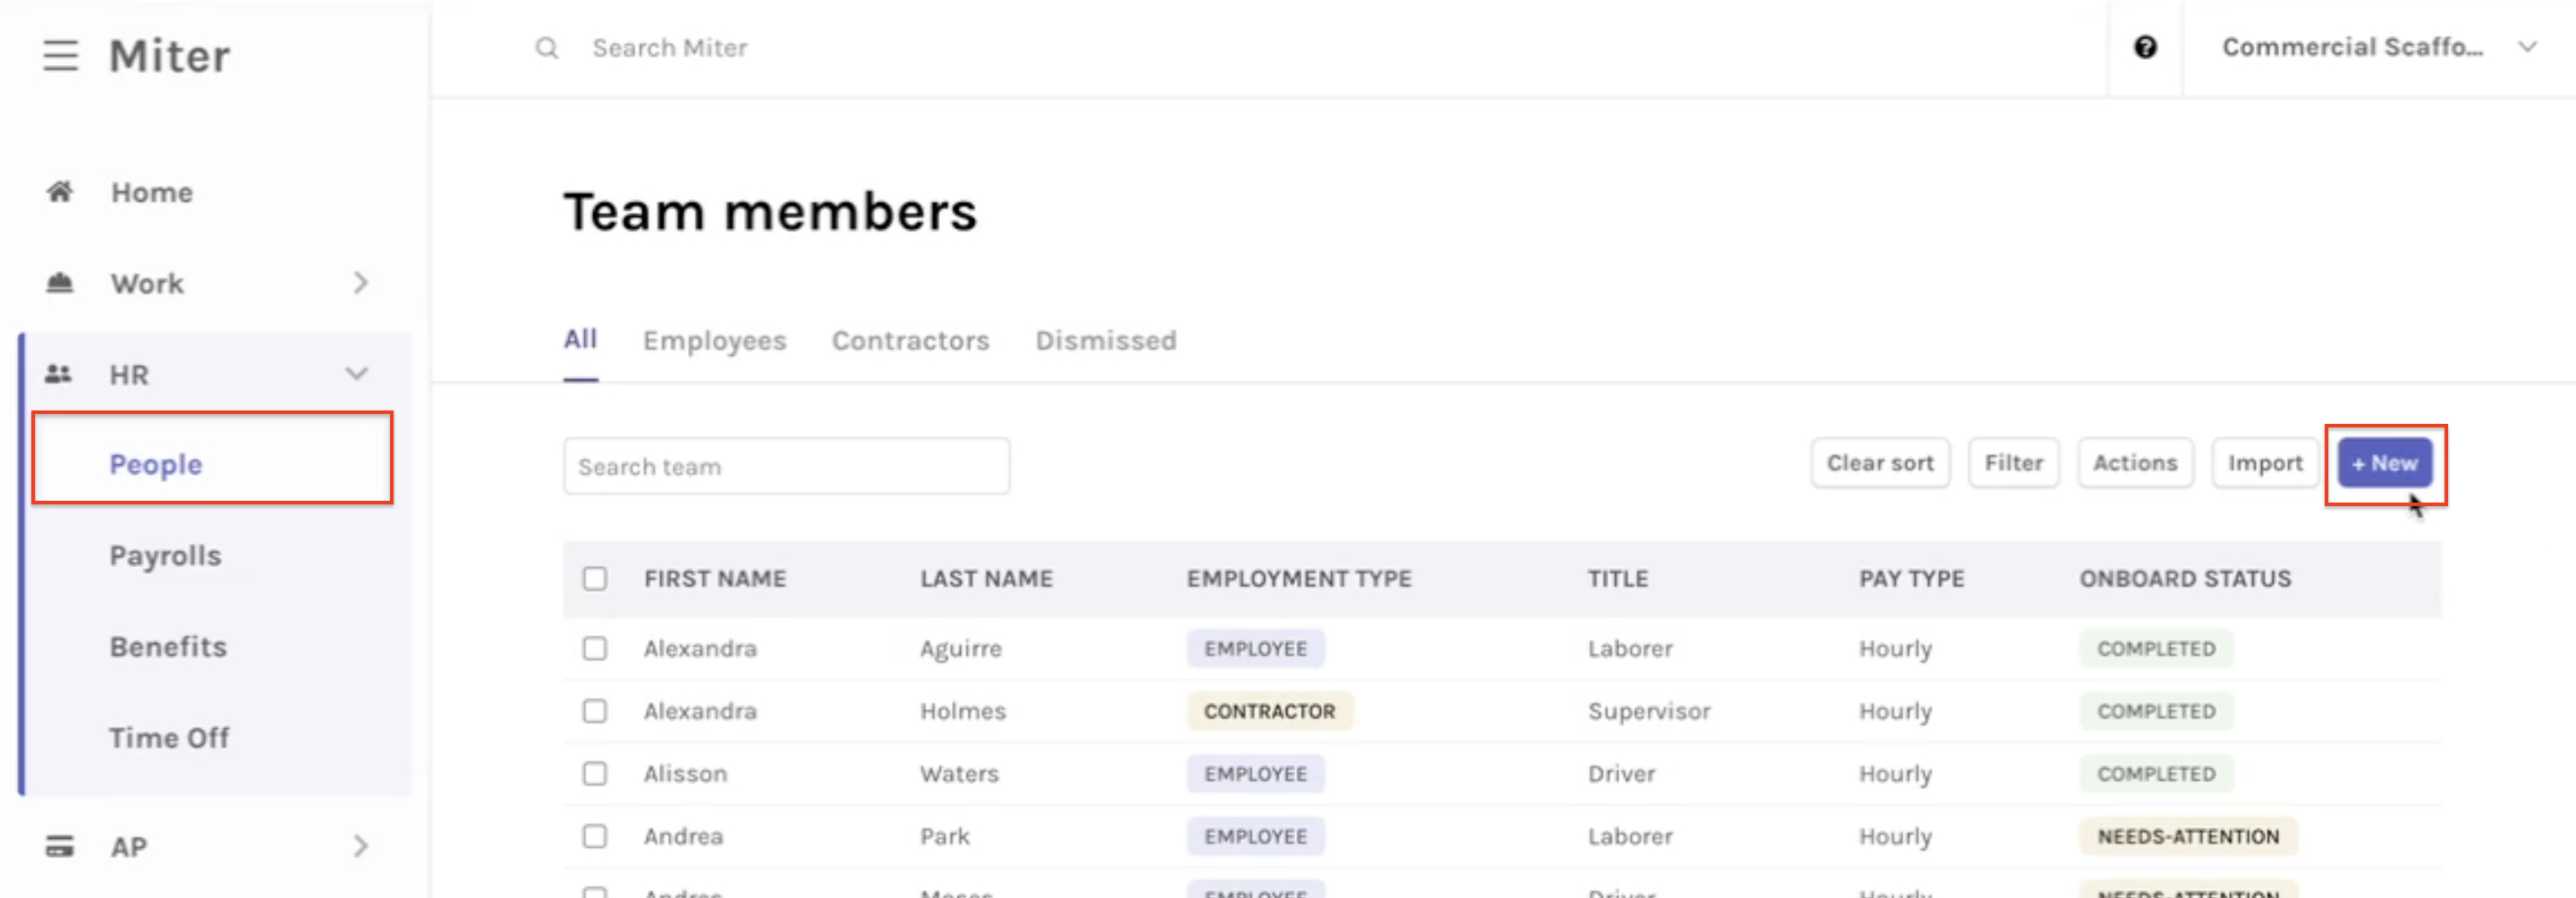Tick the checkbox for Alisson Waters
Image resolution: width=2576 pixels, height=898 pixels.
pos(595,774)
